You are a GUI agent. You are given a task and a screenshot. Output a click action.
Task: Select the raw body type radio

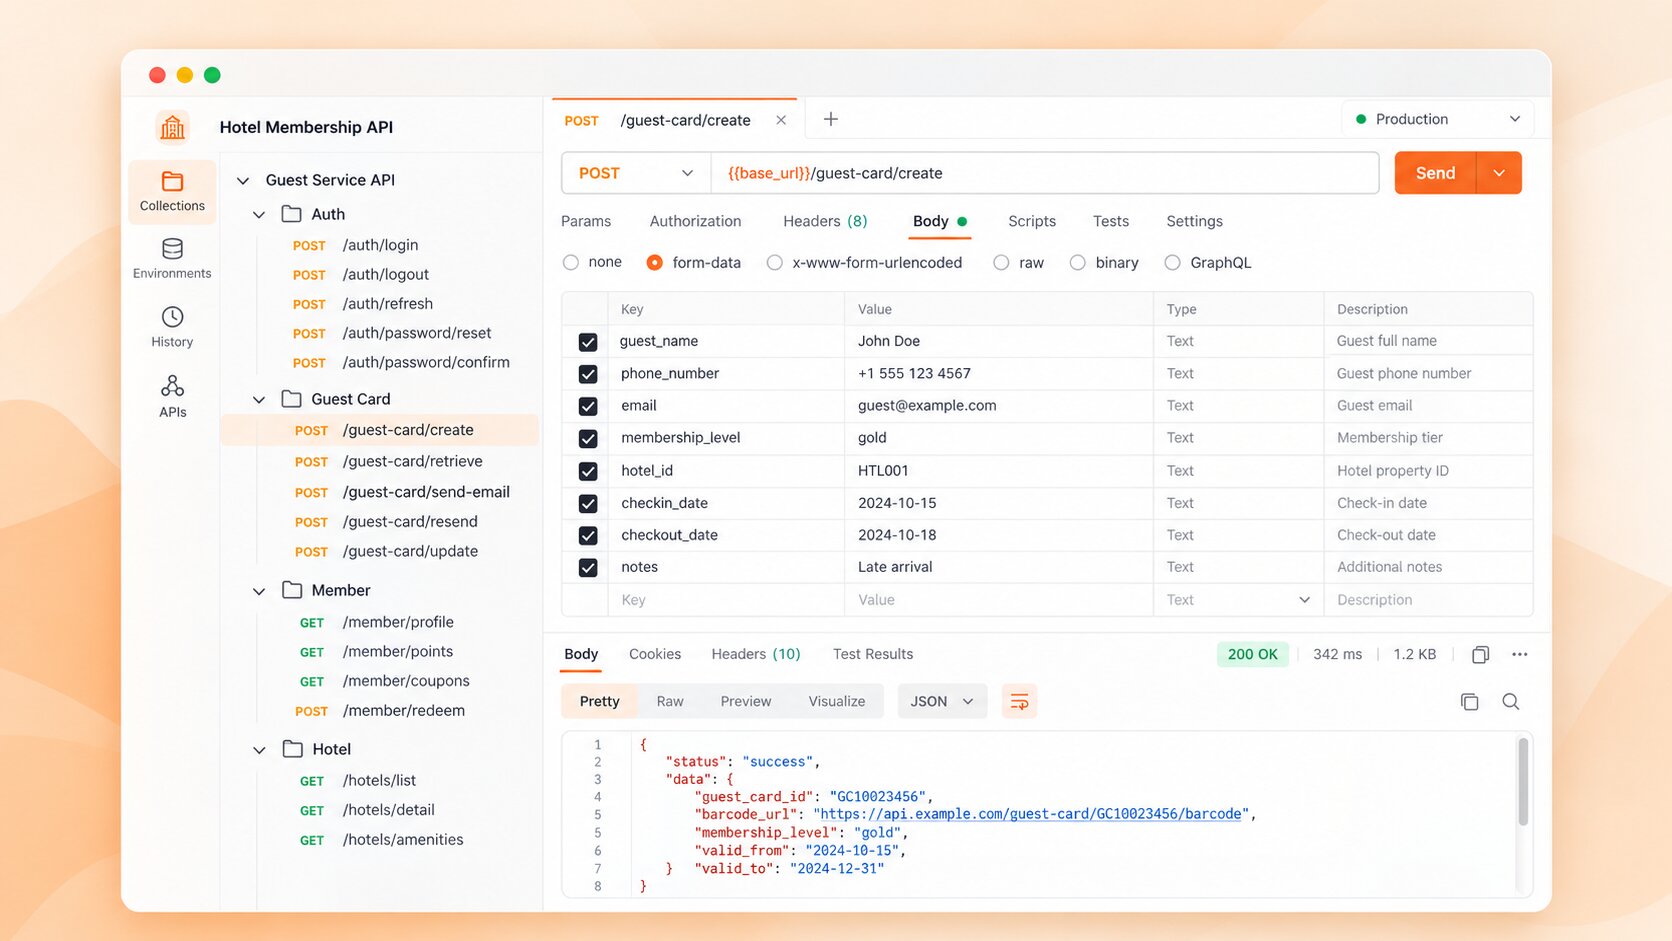[1001, 262]
